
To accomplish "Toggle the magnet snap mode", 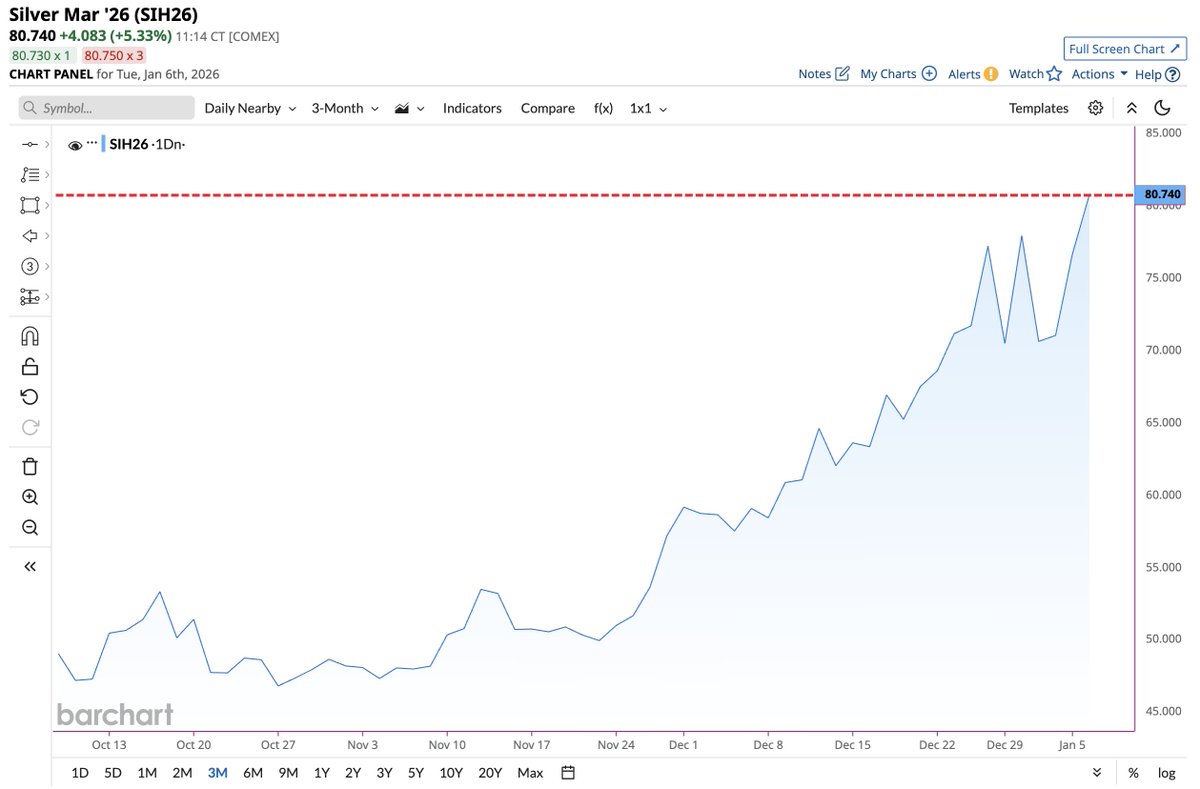I will pyautogui.click(x=29, y=336).
